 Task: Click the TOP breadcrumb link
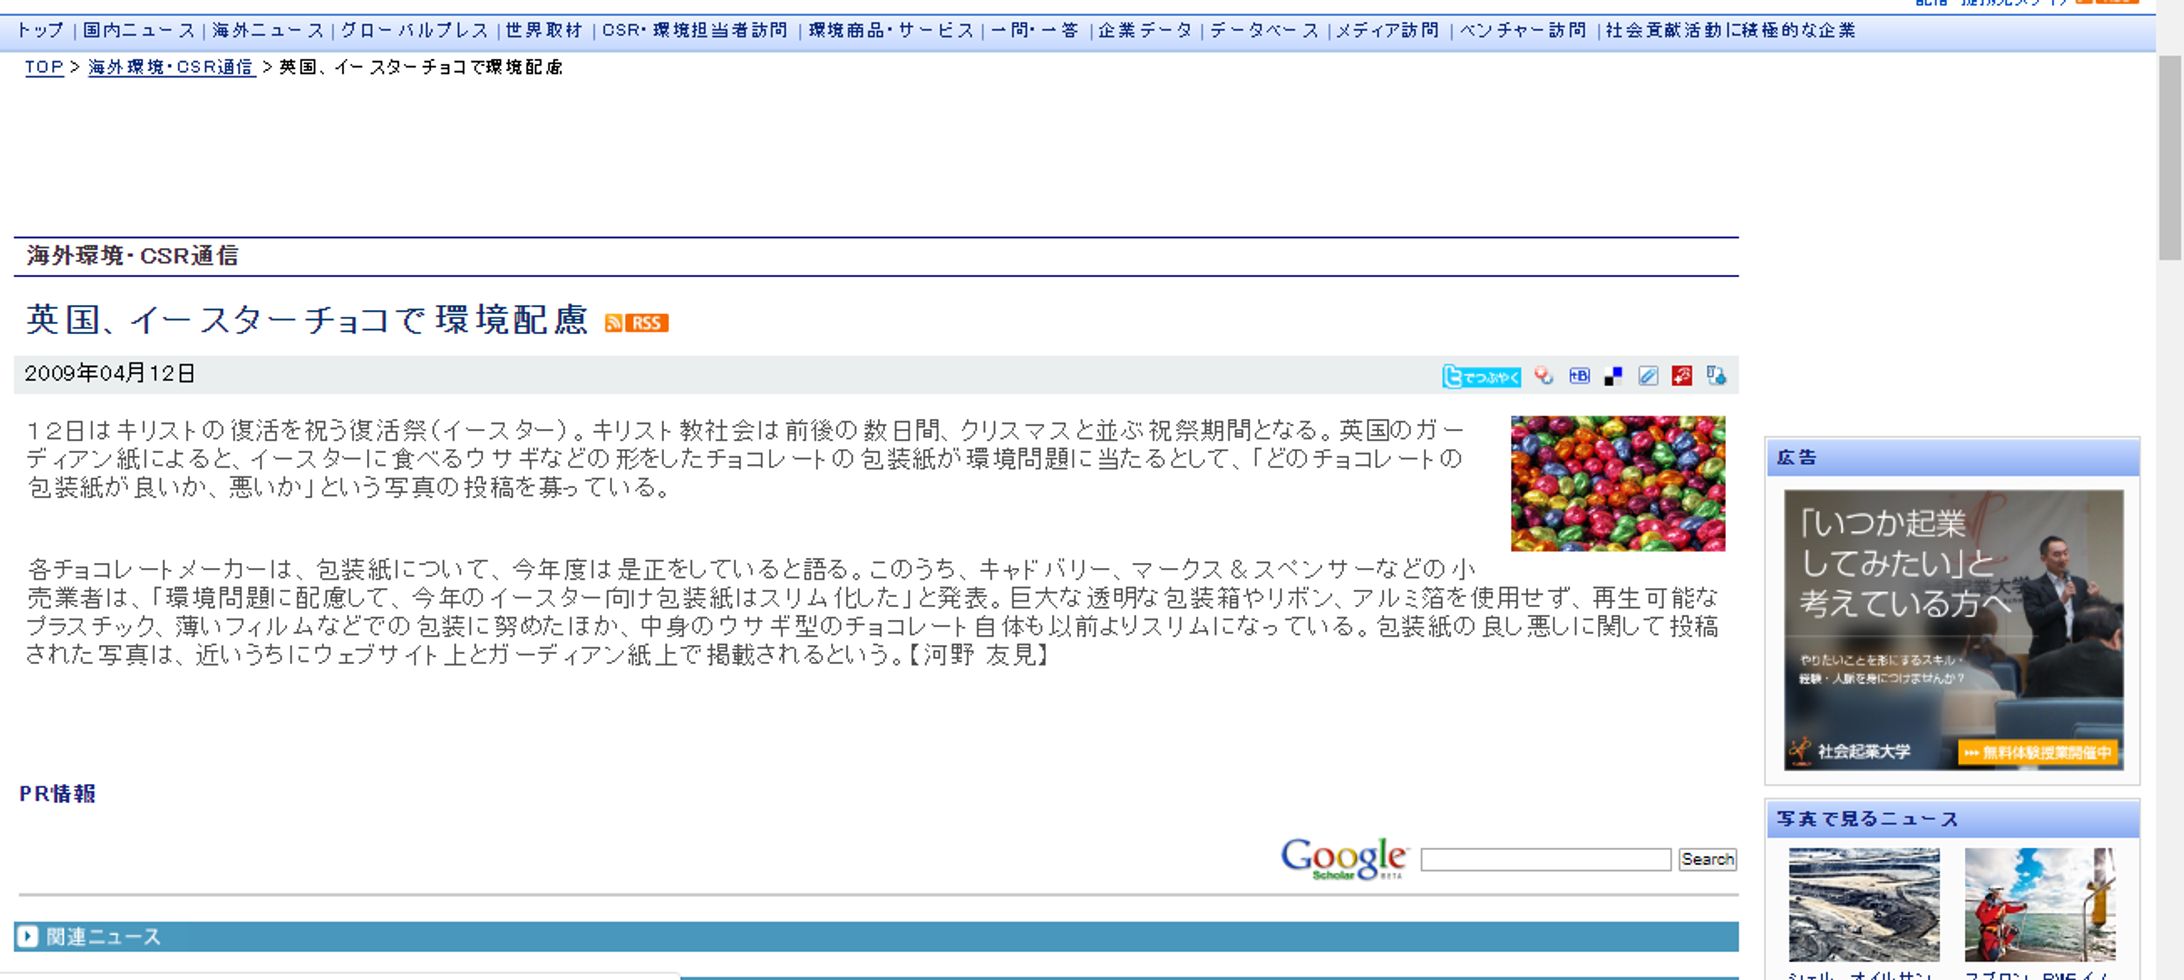pyautogui.click(x=44, y=67)
